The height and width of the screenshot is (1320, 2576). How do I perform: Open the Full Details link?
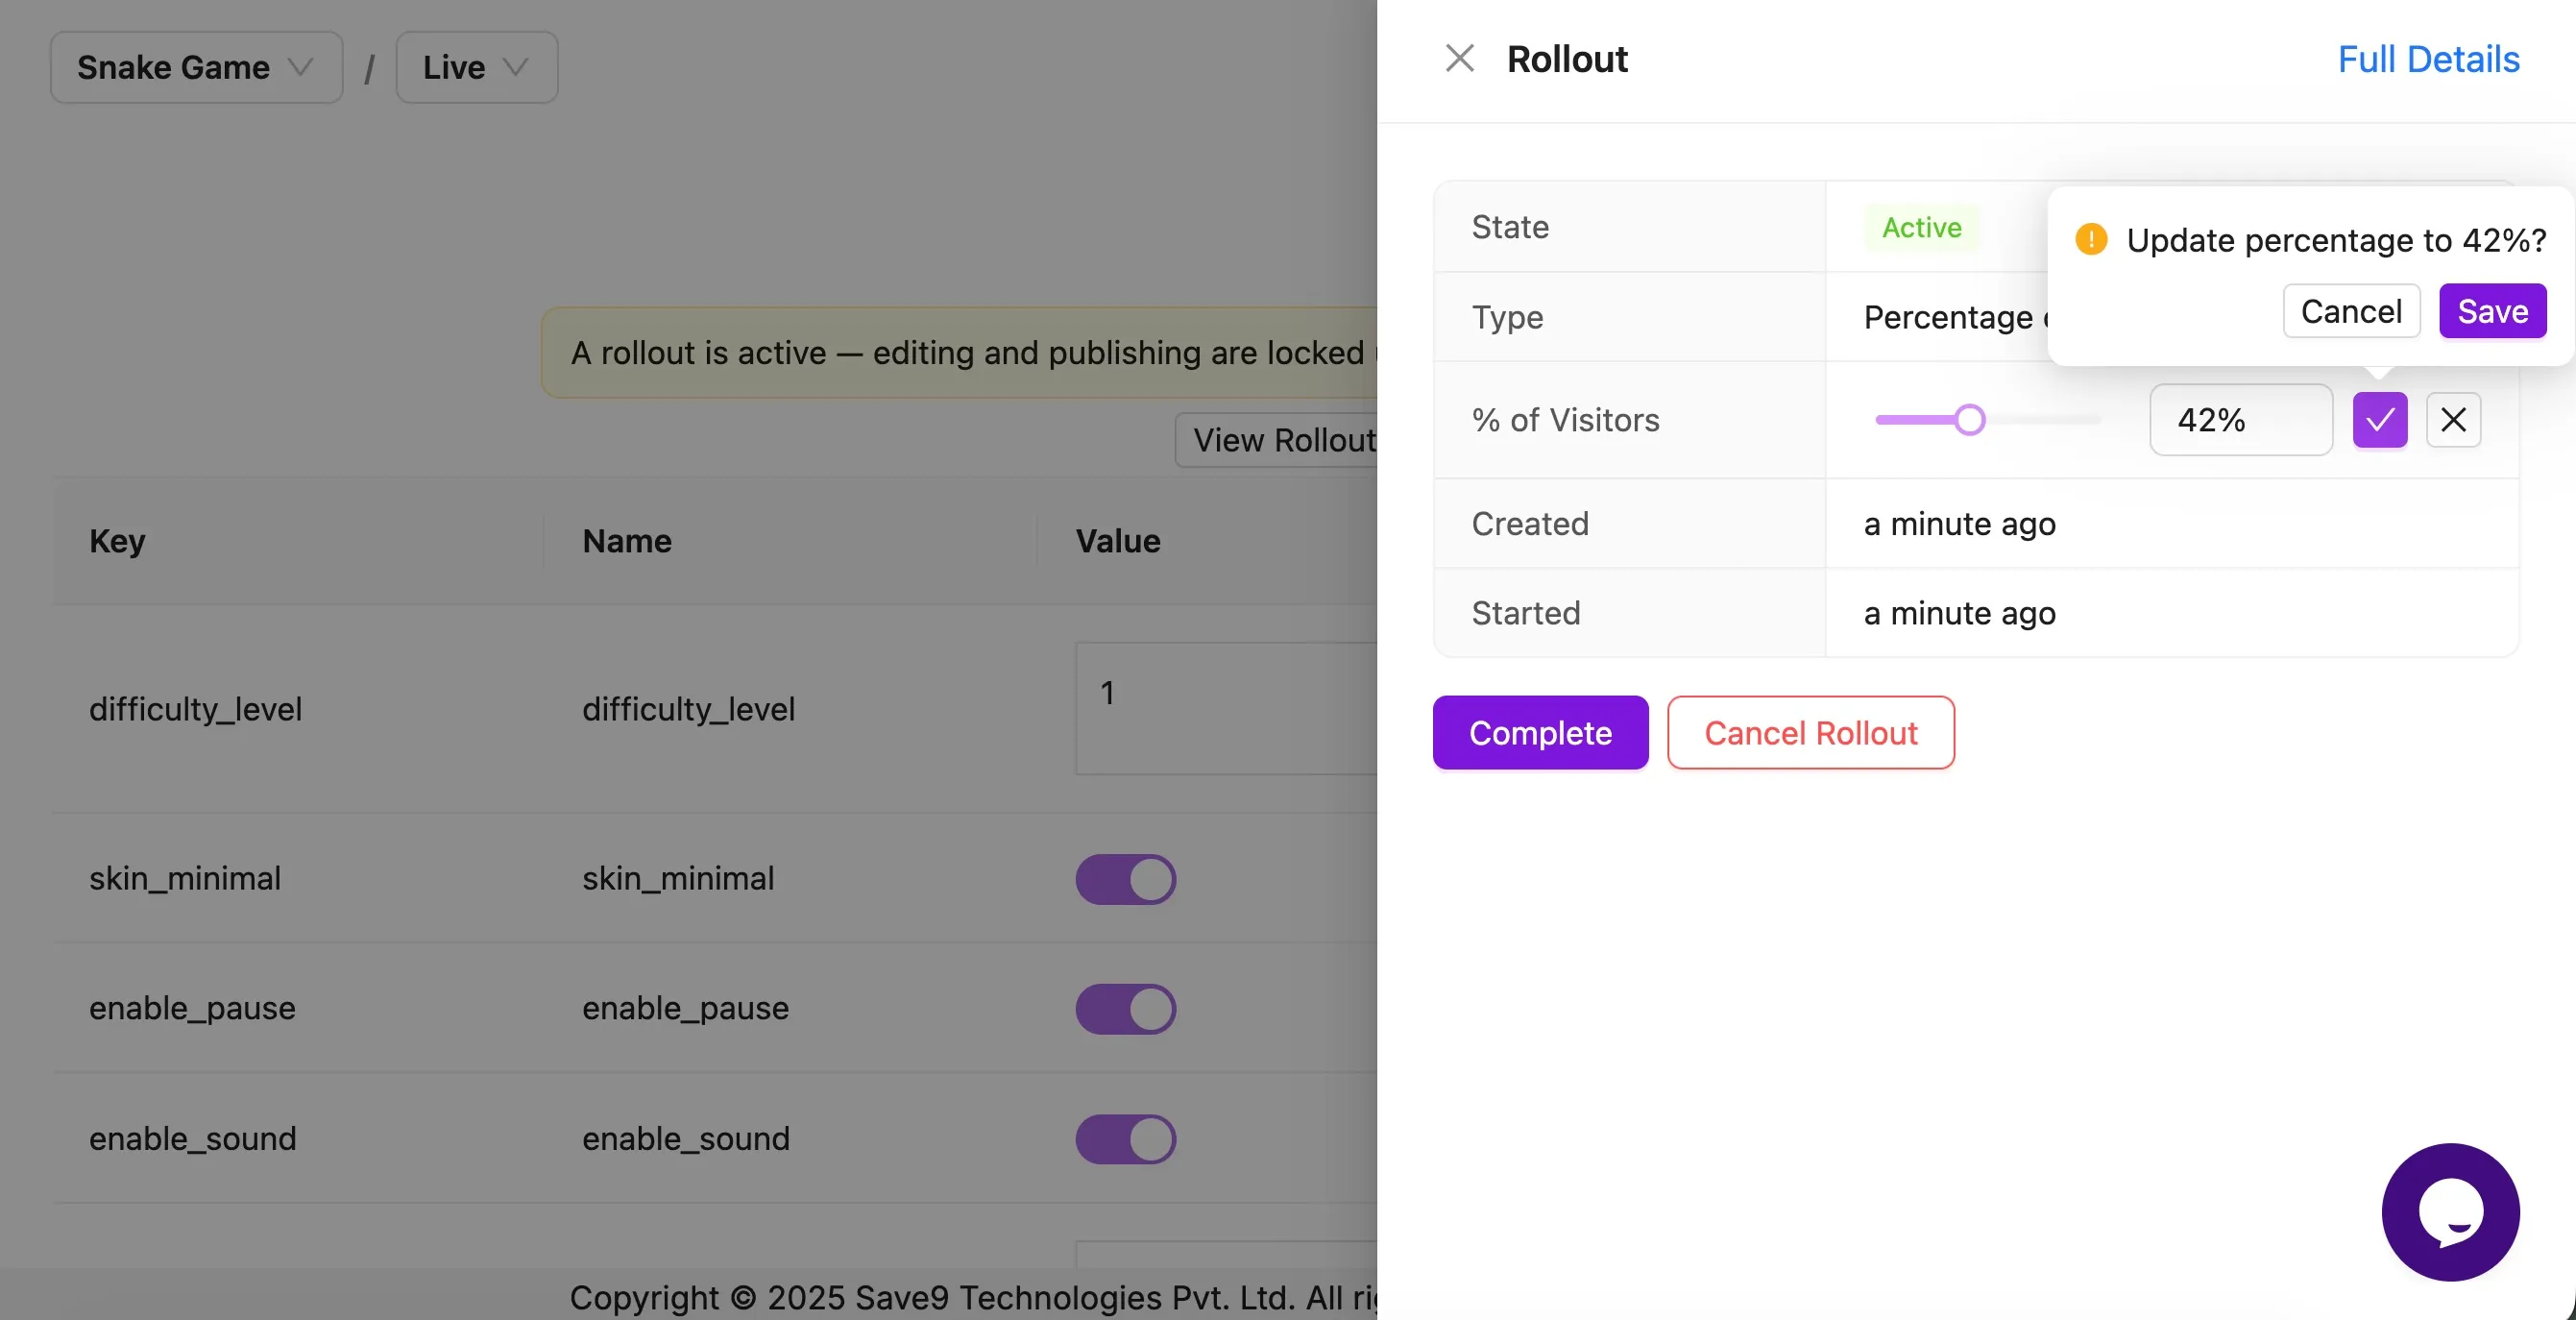click(x=2428, y=59)
